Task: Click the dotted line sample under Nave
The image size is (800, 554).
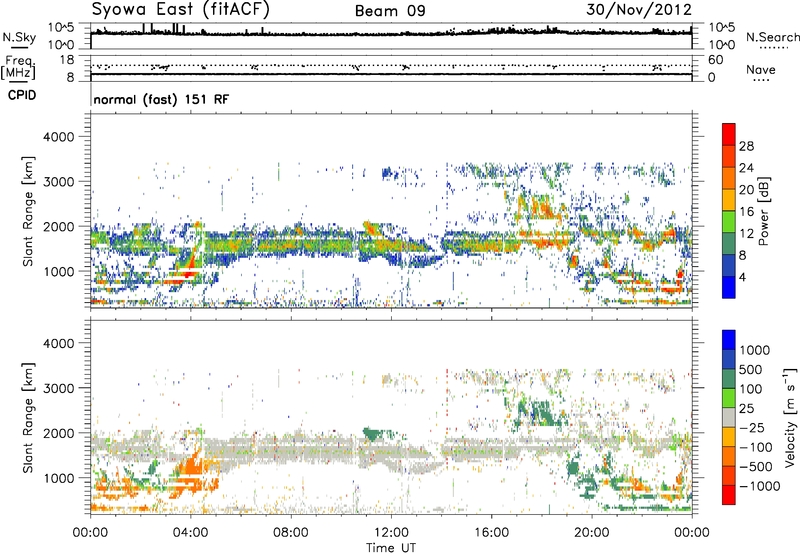Action: point(761,80)
